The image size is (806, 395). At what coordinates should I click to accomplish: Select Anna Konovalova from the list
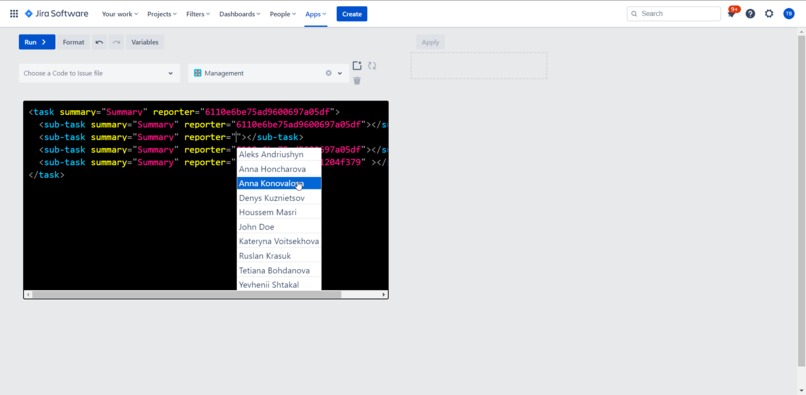(x=279, y=183)
